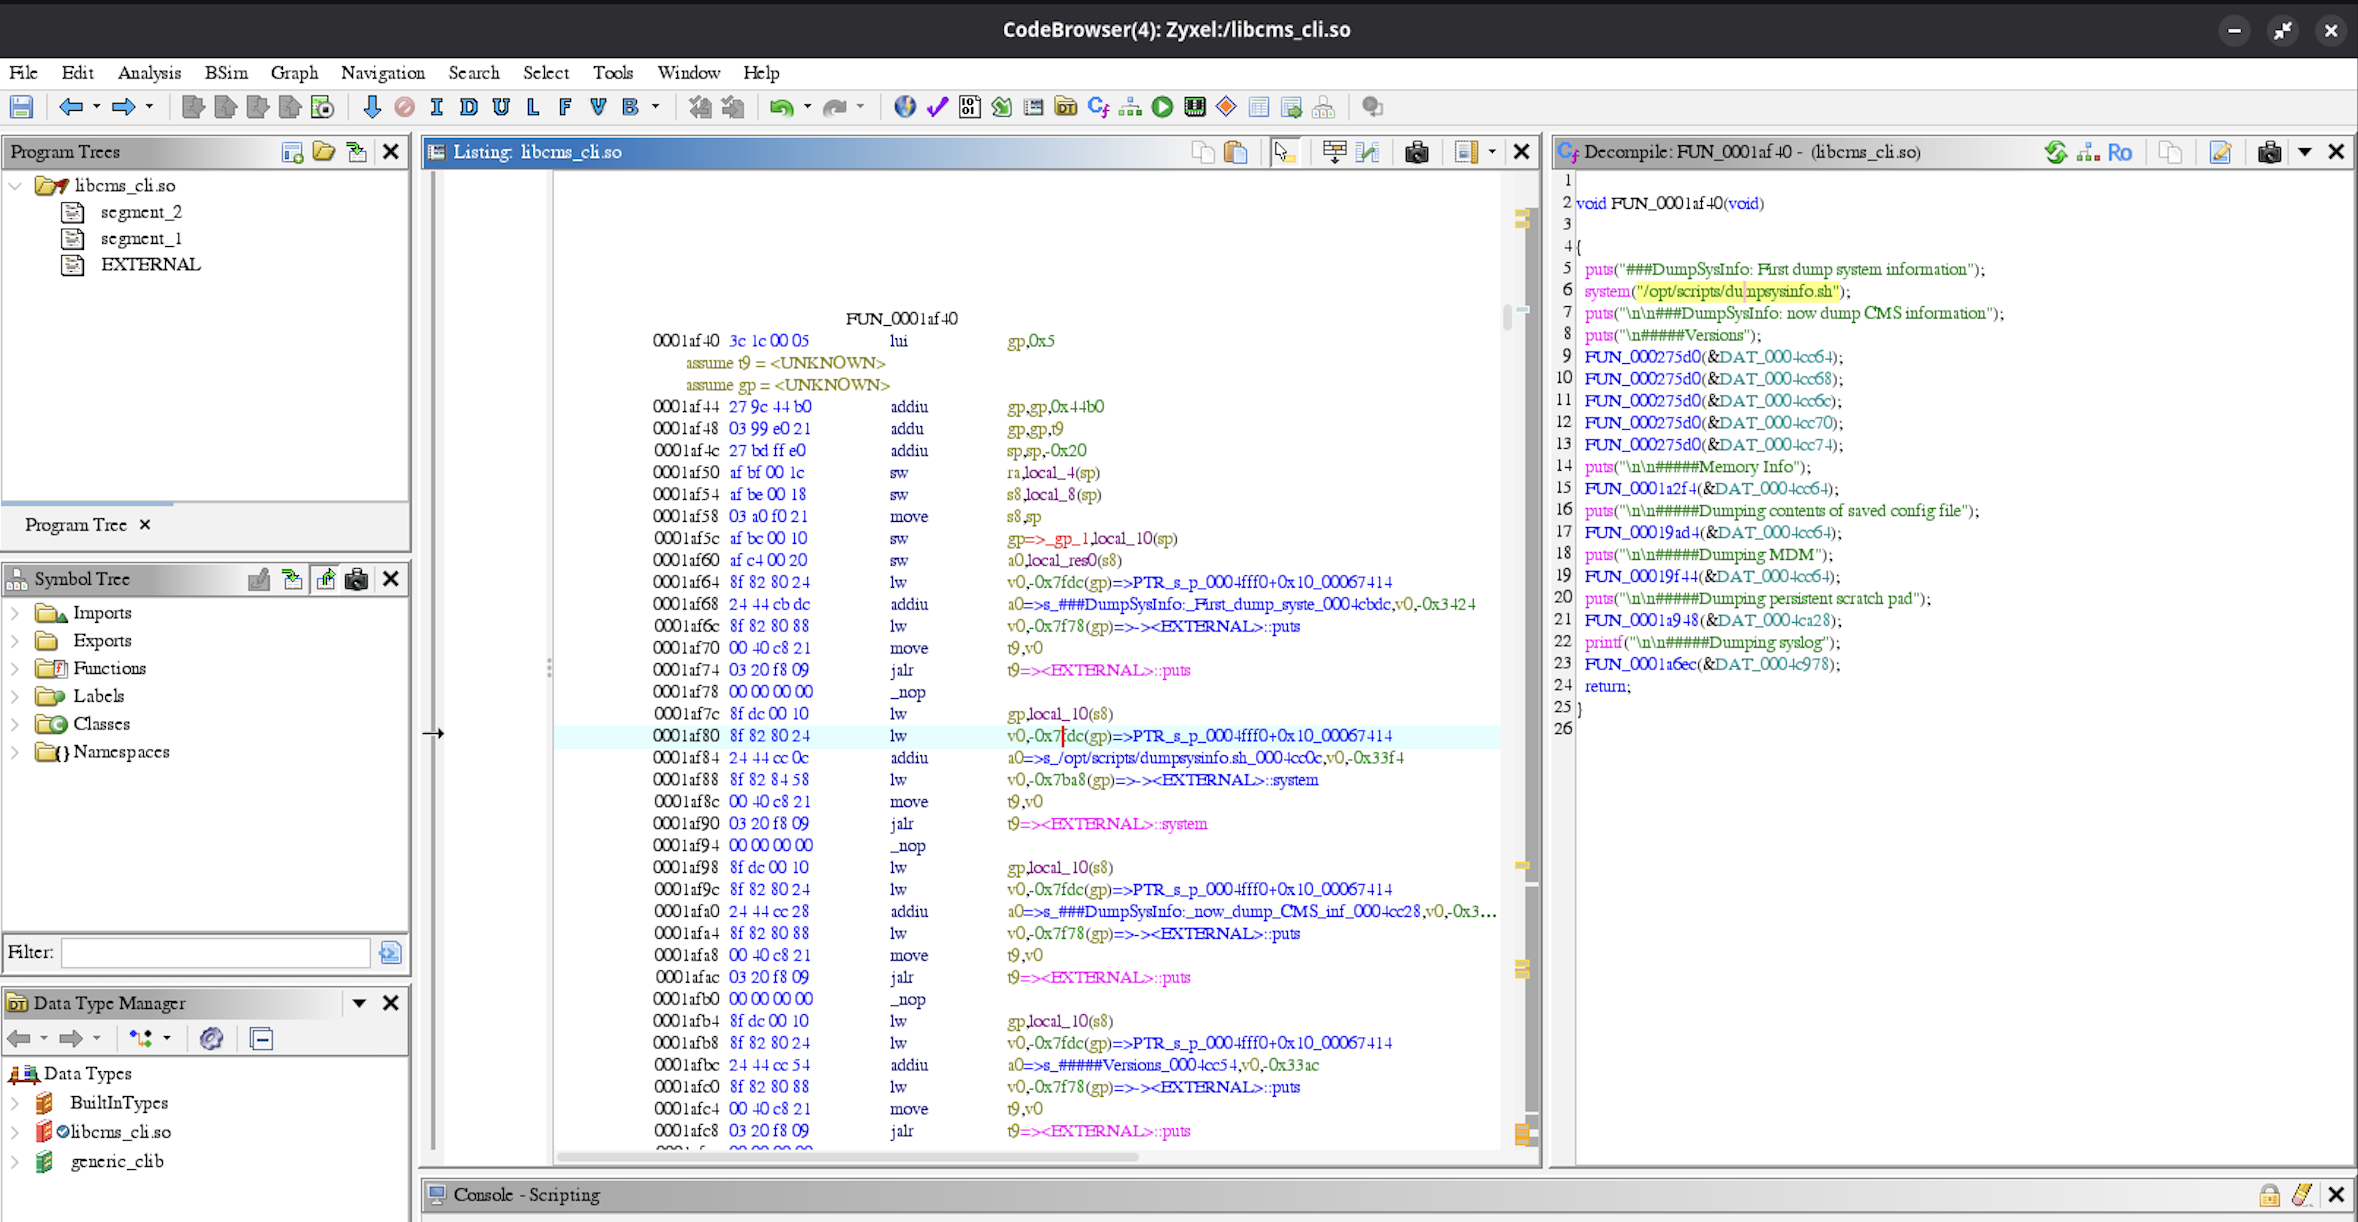The width and height of the screenshot is (2358, 1222).
Task: Open the BSim menu
Action: coord(226,73)
